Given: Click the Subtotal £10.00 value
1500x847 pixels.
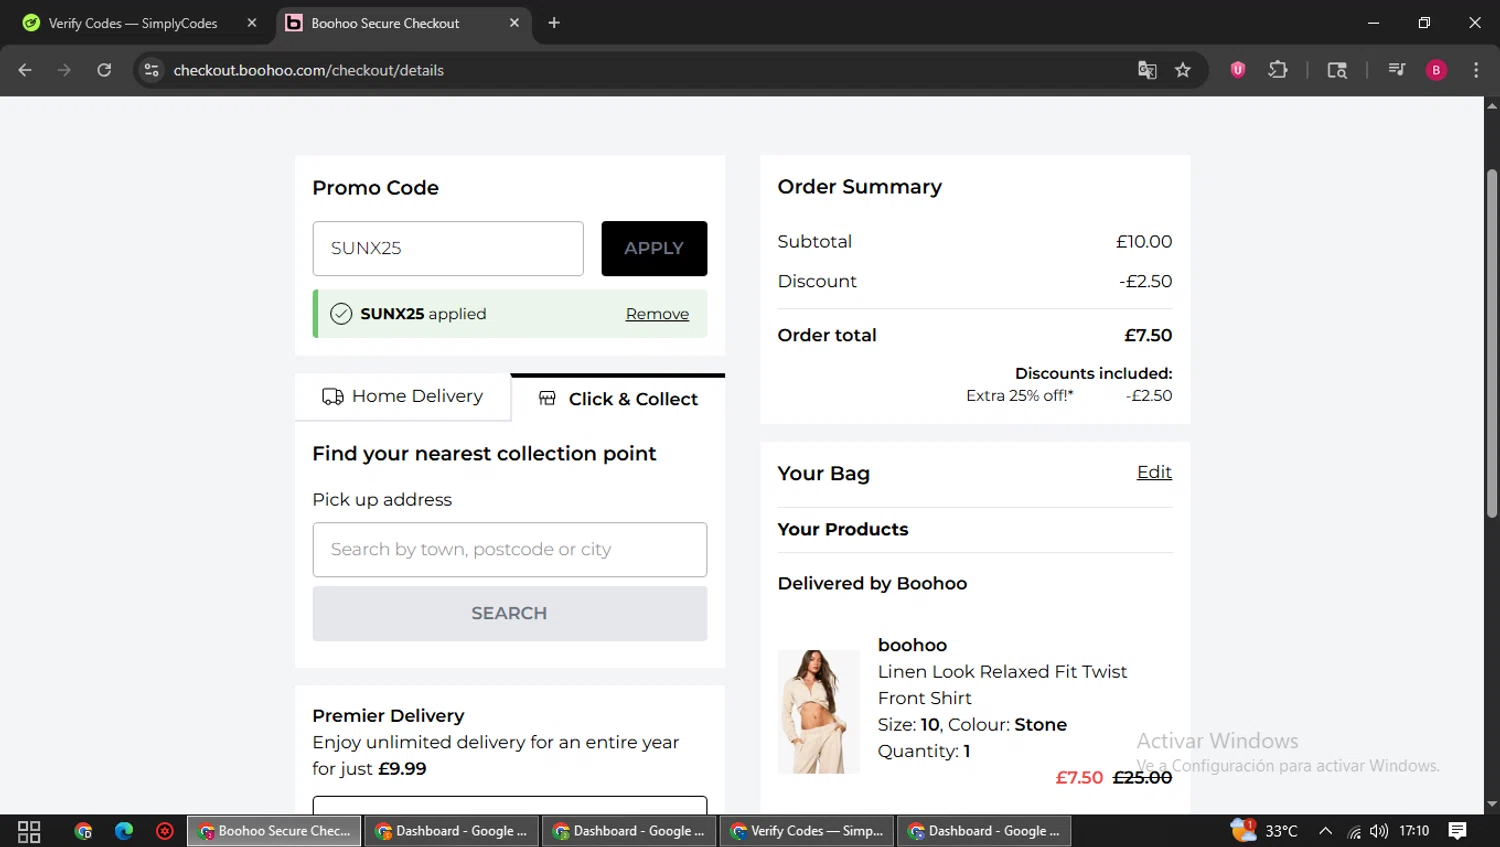Looking at the screenshot, I should [1144, 241].
